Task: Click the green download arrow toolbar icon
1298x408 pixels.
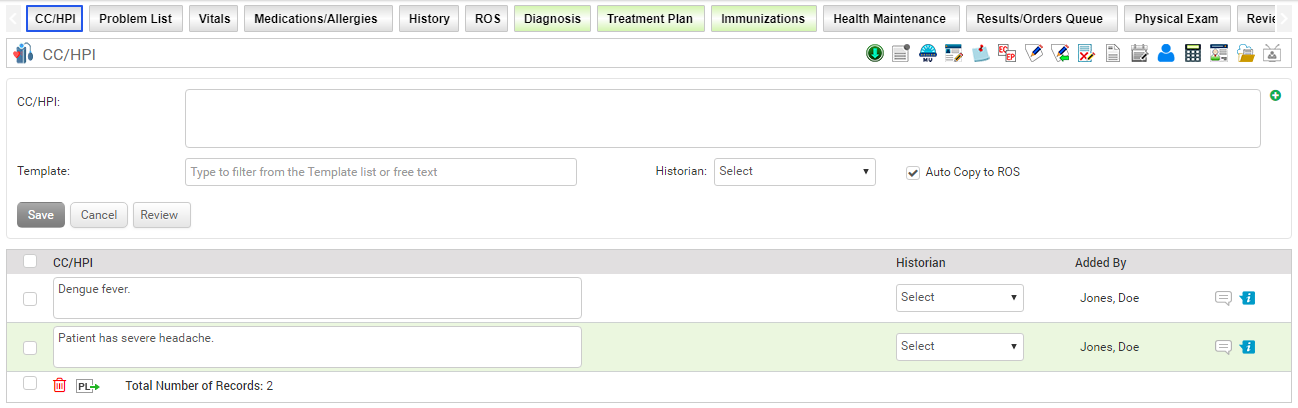Action: pyautogui.click(x=874, y=54)
